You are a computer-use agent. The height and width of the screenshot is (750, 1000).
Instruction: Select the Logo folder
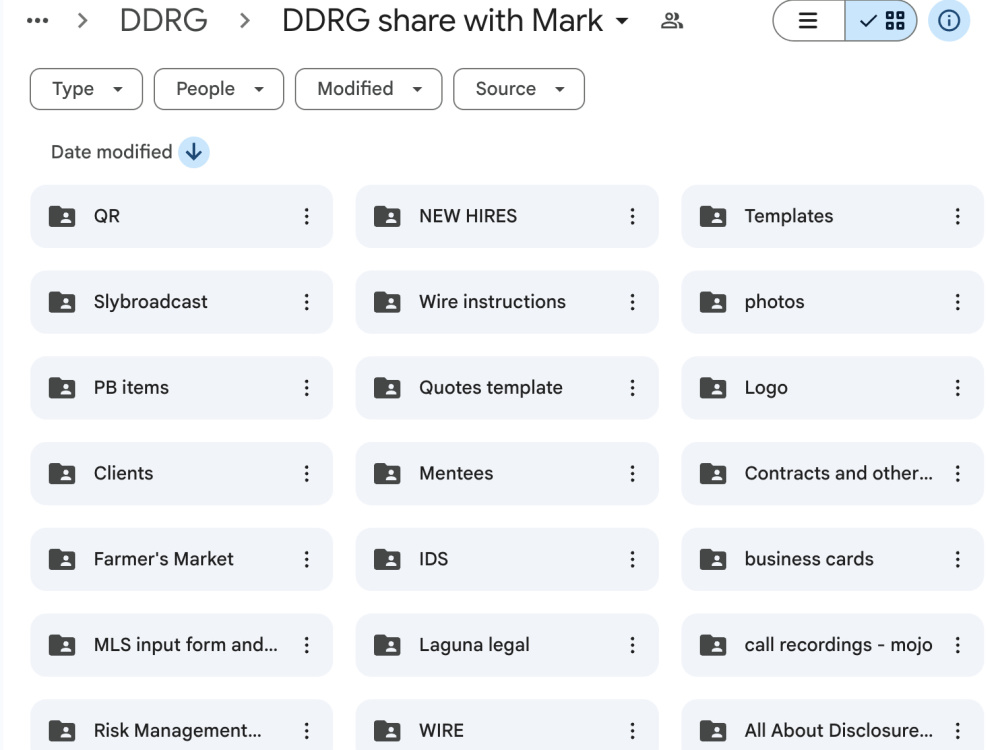(832, 388)
